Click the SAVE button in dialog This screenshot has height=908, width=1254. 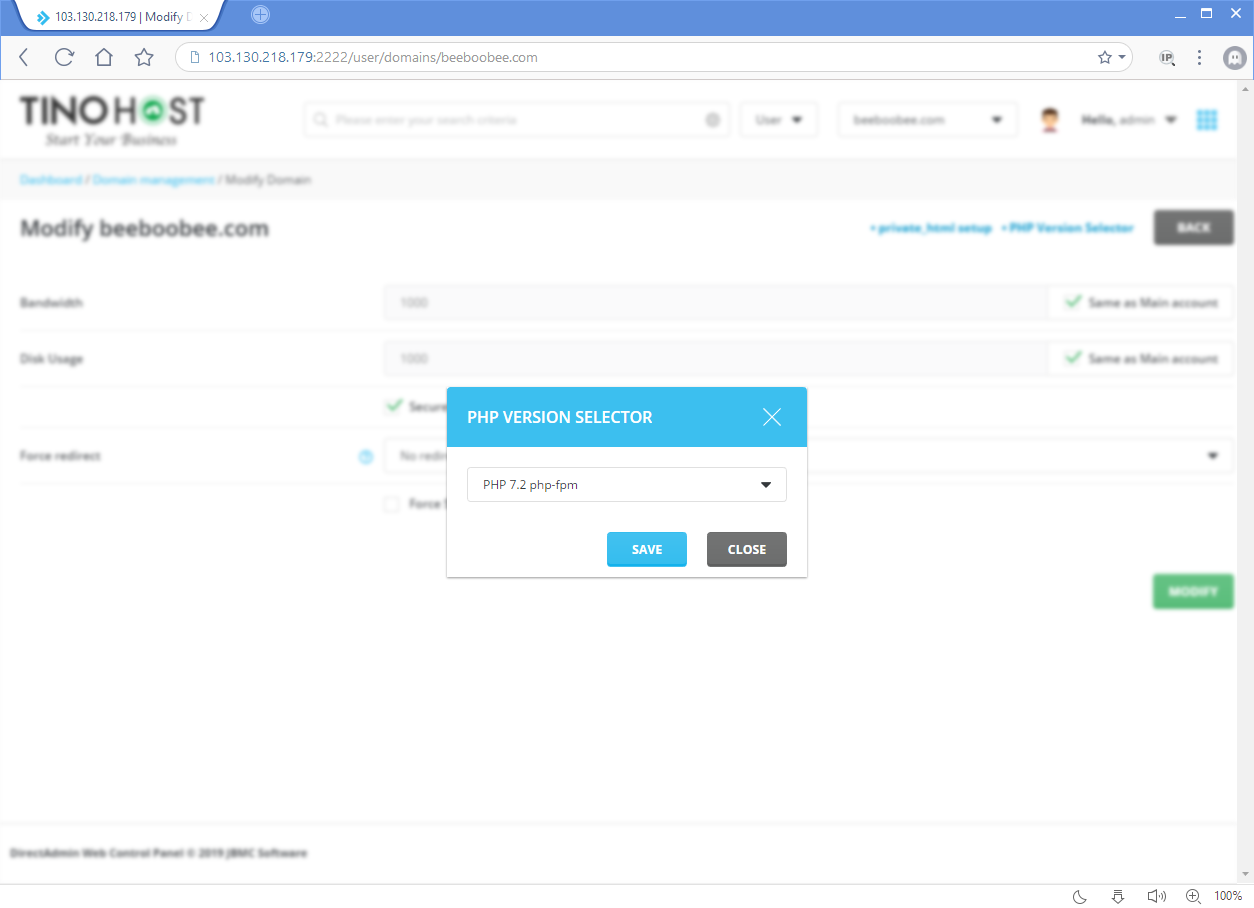tap(646, 549)
